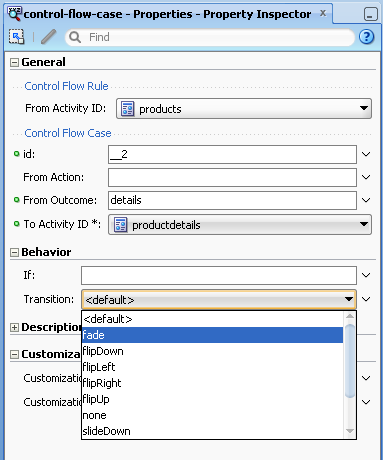Click the magnifier icon in Find box
Viewport: 383px width, 460px height.
click(x=75, y=37)
